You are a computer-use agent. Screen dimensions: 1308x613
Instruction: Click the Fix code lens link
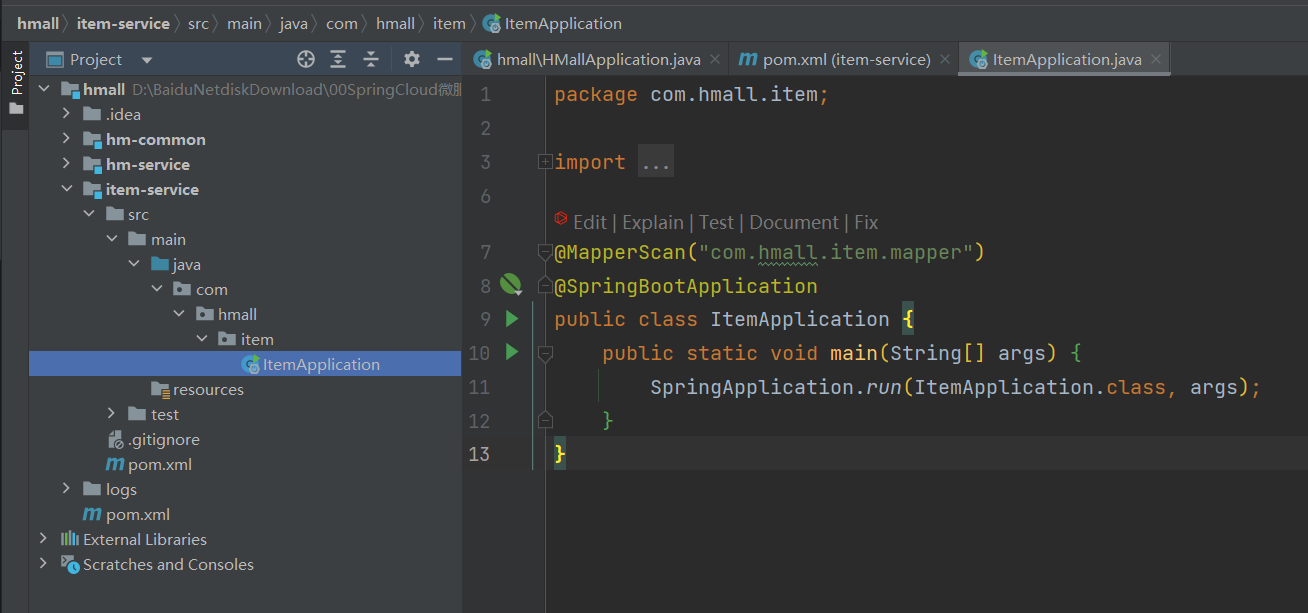tap(866, 222)
